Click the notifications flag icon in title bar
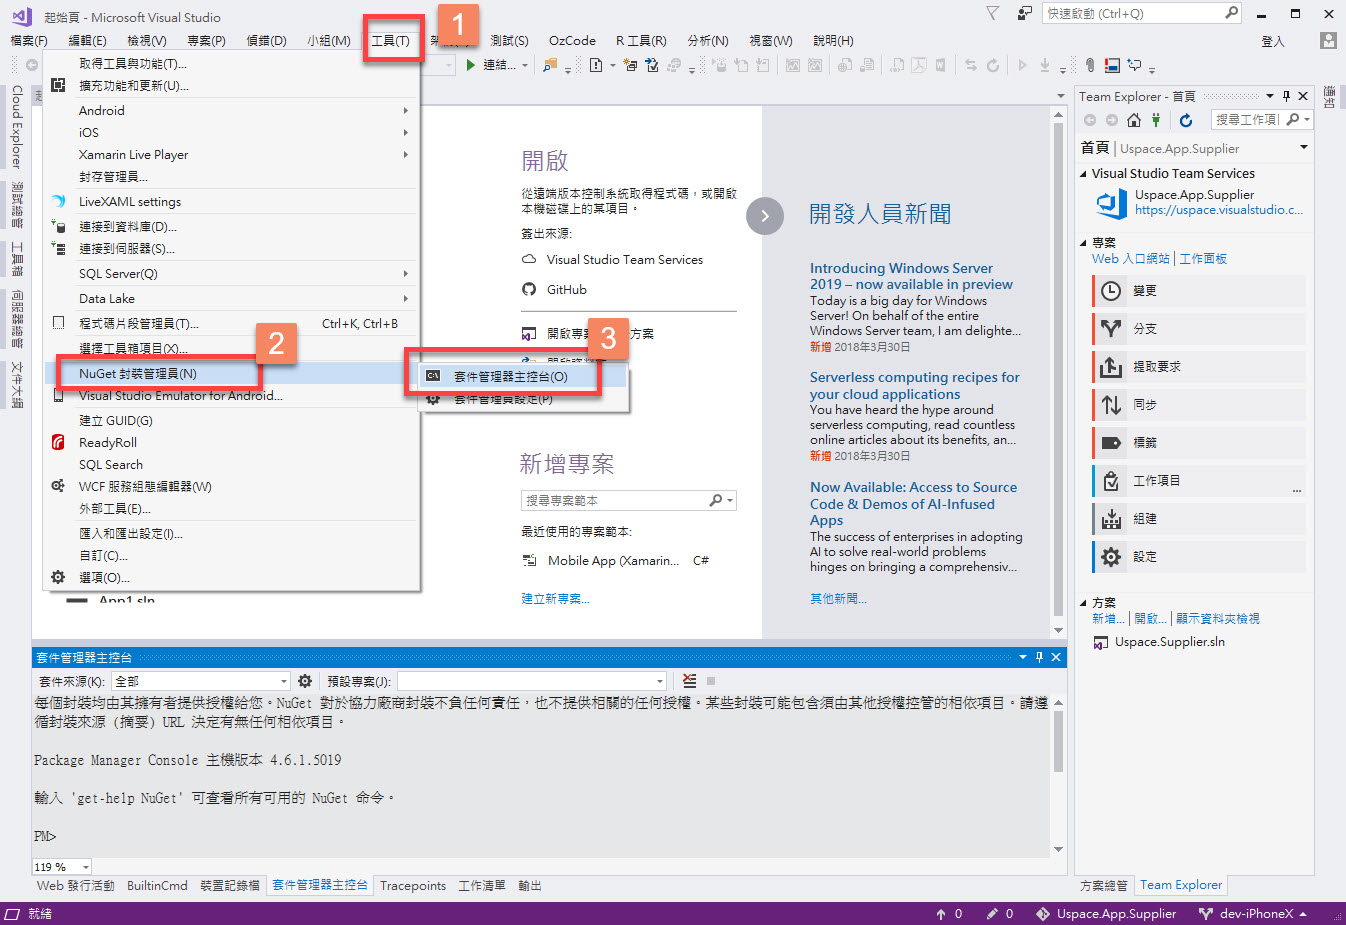 (992, 13)
